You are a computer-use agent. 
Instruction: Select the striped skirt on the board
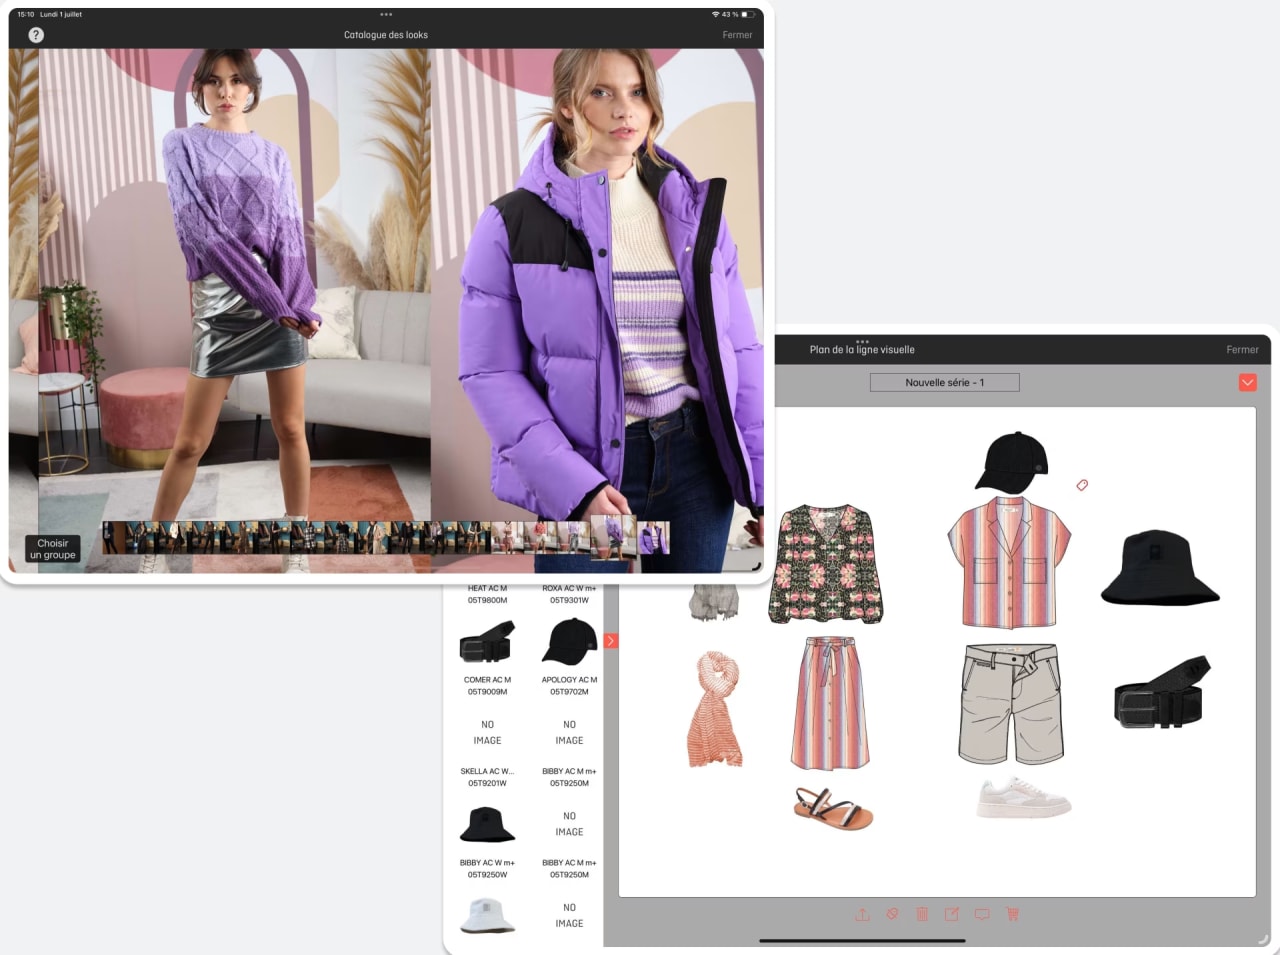click(x=830, y=703)
